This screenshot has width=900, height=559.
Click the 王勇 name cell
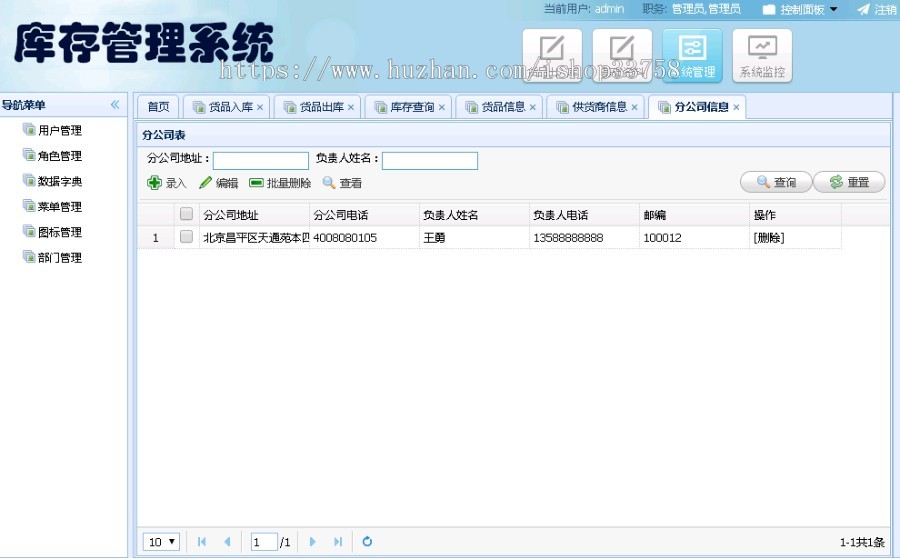pyautogui.click(x=475, y=238)
